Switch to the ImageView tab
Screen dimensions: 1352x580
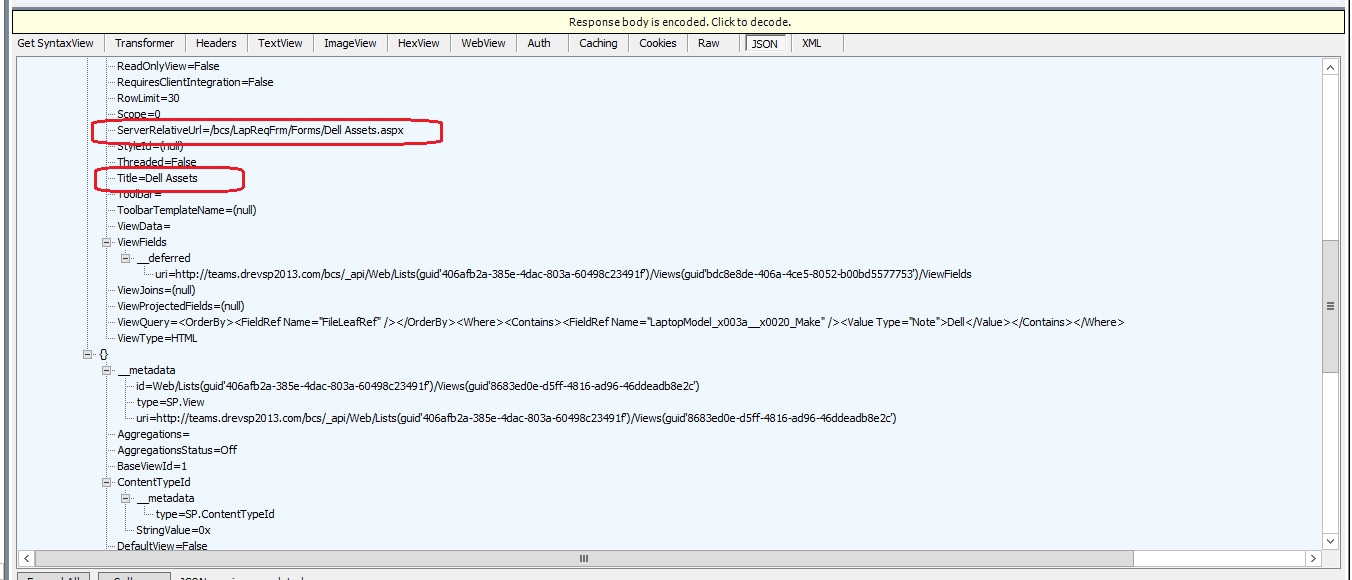click(x=350, y=43)
